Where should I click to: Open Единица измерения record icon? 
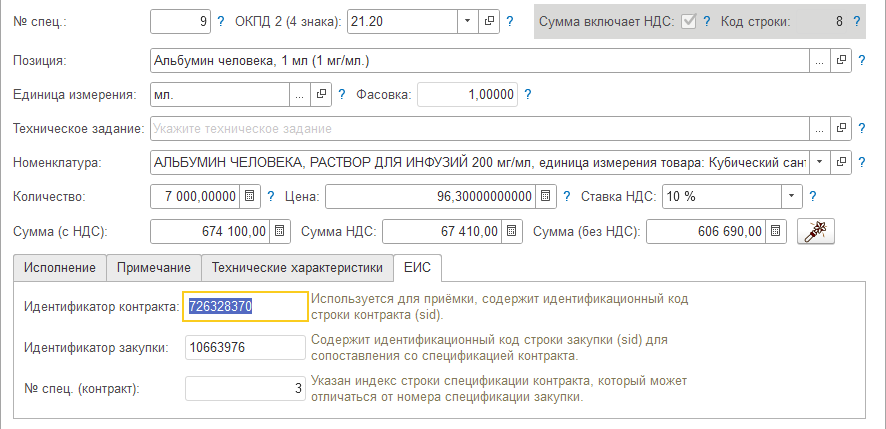[321, 94]
